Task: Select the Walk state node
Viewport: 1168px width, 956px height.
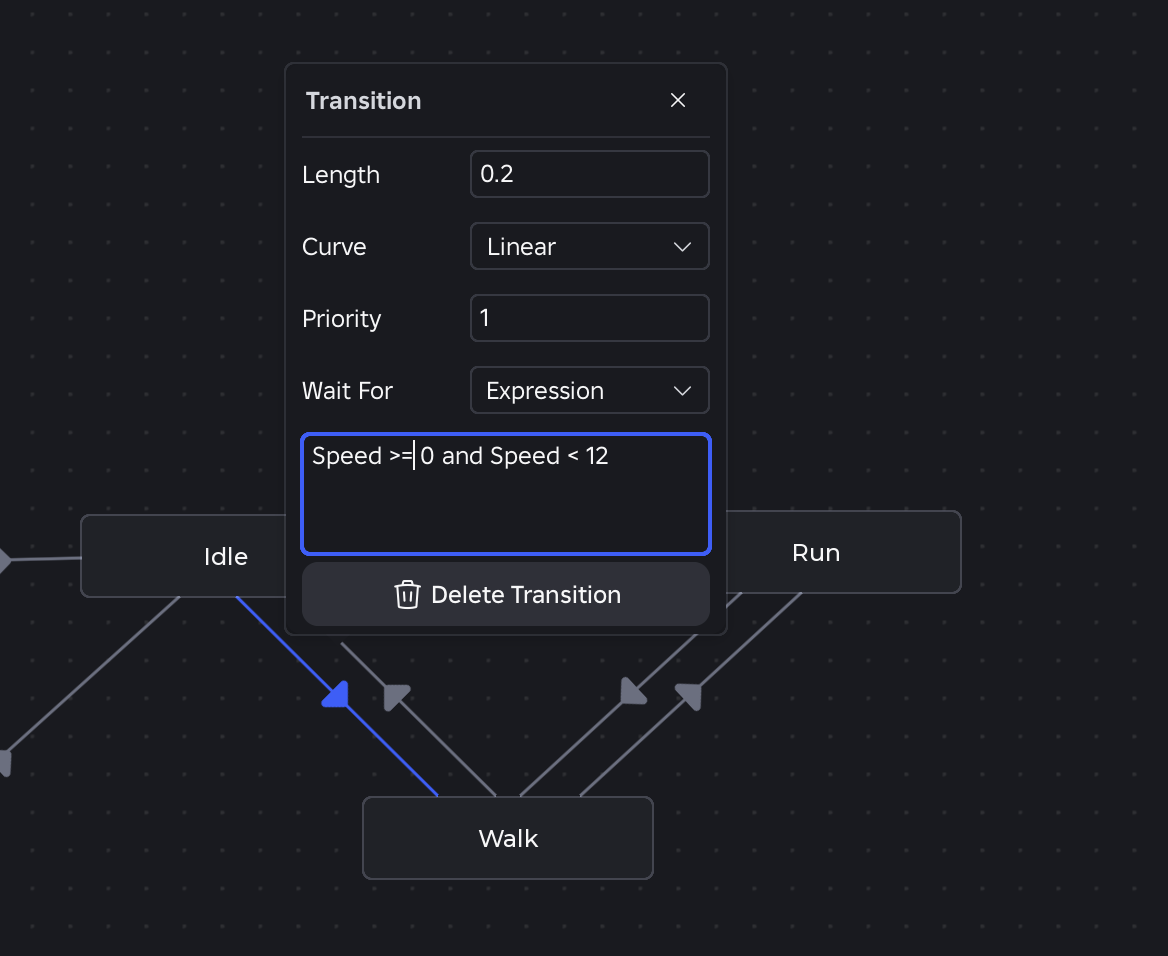Action: tap(508, 838)
